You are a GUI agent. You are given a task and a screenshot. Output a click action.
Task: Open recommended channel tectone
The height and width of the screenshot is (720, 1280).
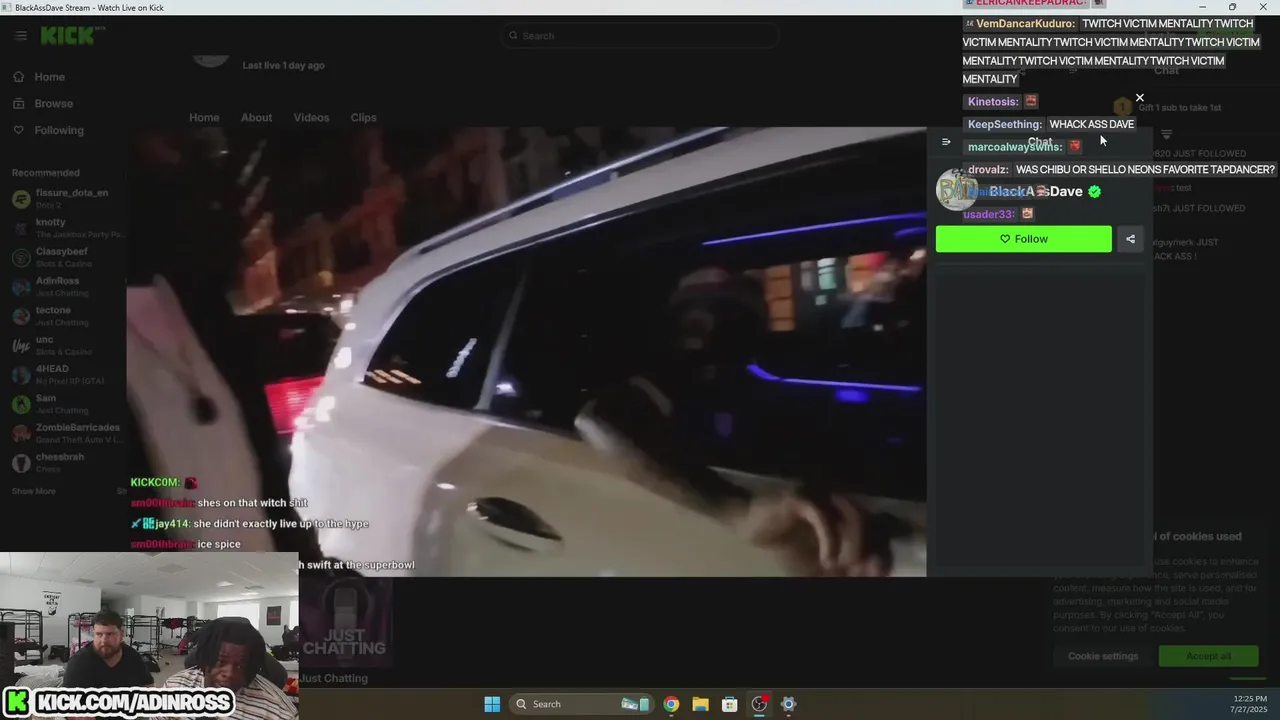(x=66, y=316)
